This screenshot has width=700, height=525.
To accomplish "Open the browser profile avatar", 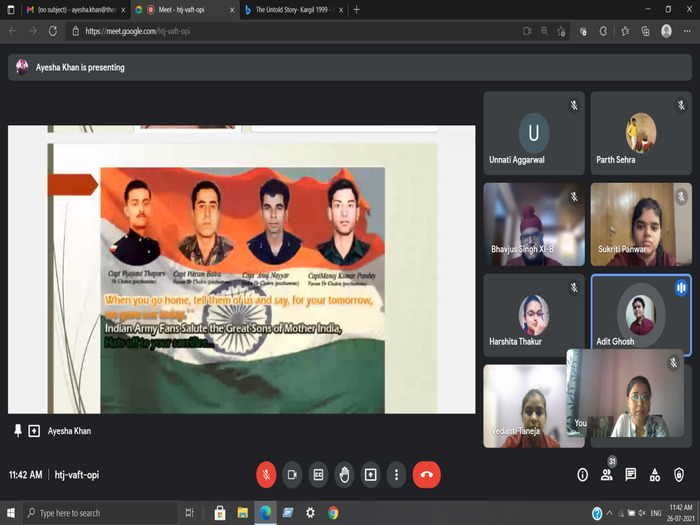I will pyautogui.click(x=666, y=31).
